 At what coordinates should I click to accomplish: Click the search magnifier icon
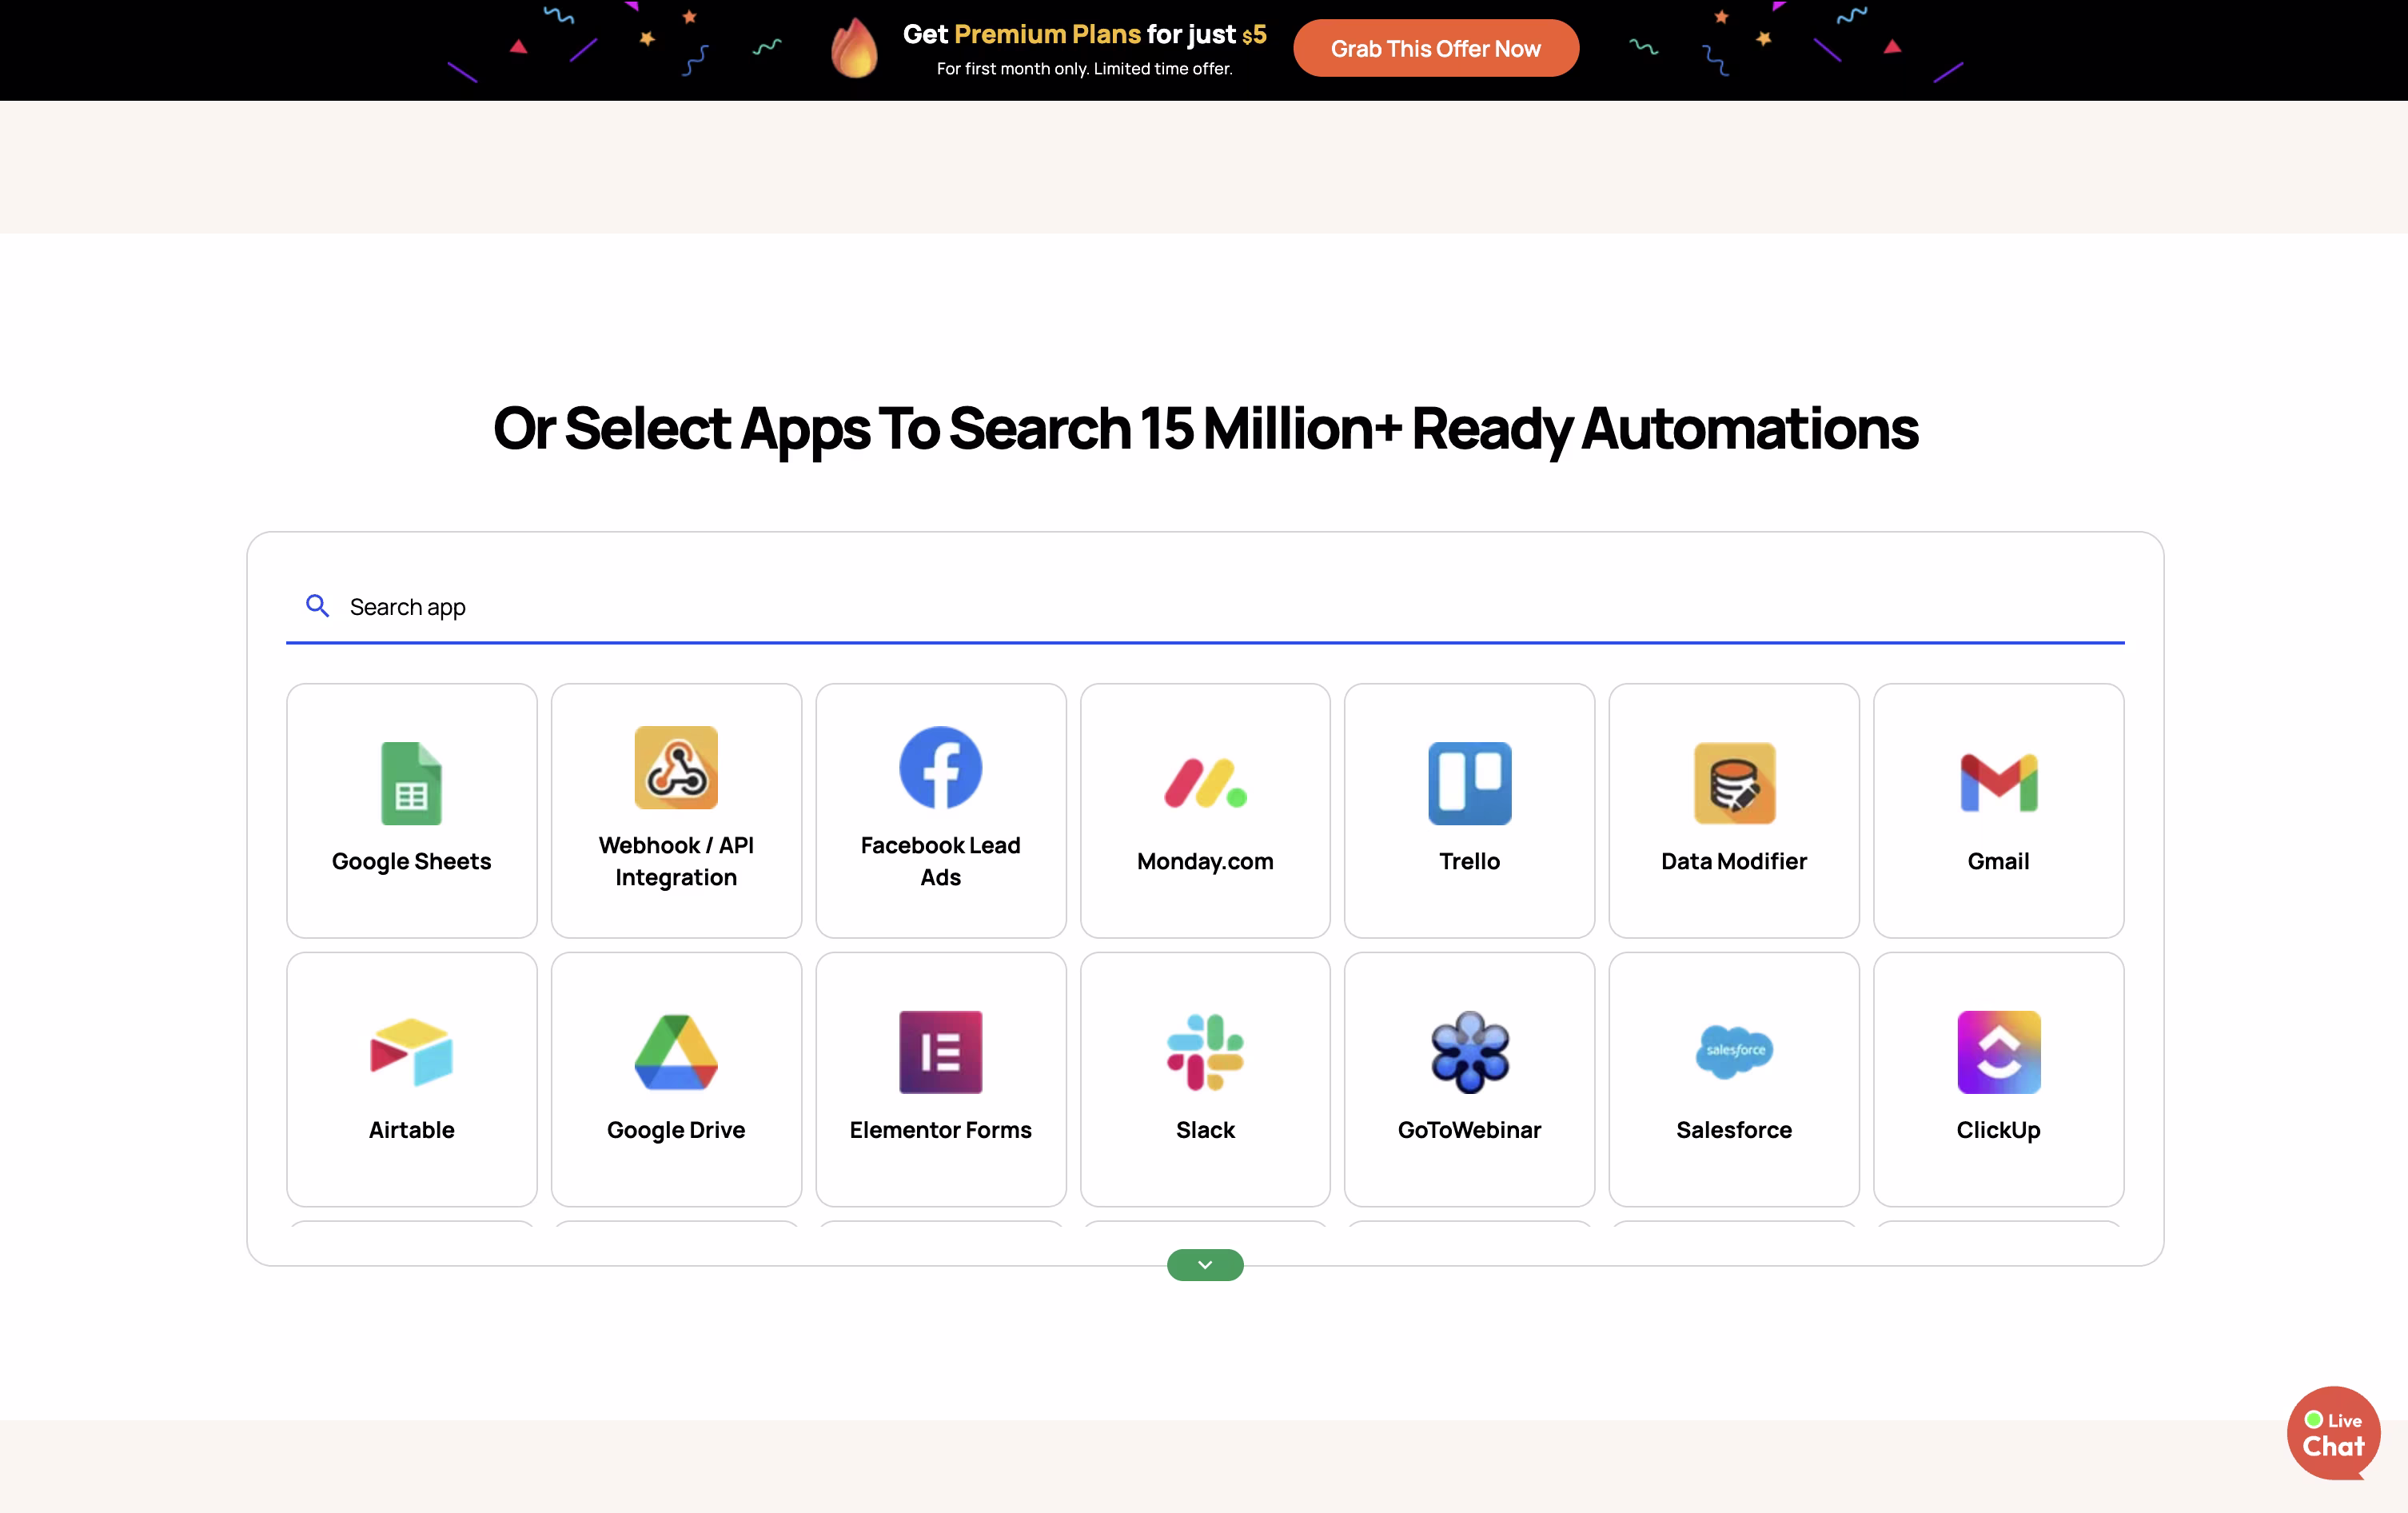[317, 605]
